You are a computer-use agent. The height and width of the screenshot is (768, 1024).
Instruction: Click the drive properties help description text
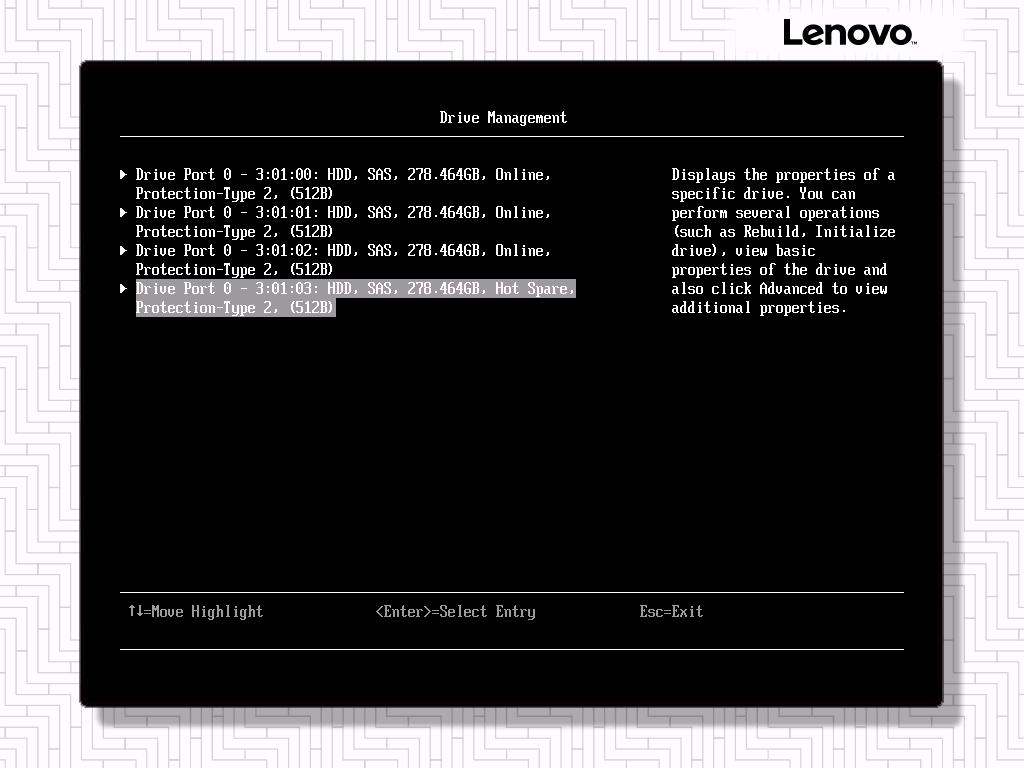click(783, 241)
